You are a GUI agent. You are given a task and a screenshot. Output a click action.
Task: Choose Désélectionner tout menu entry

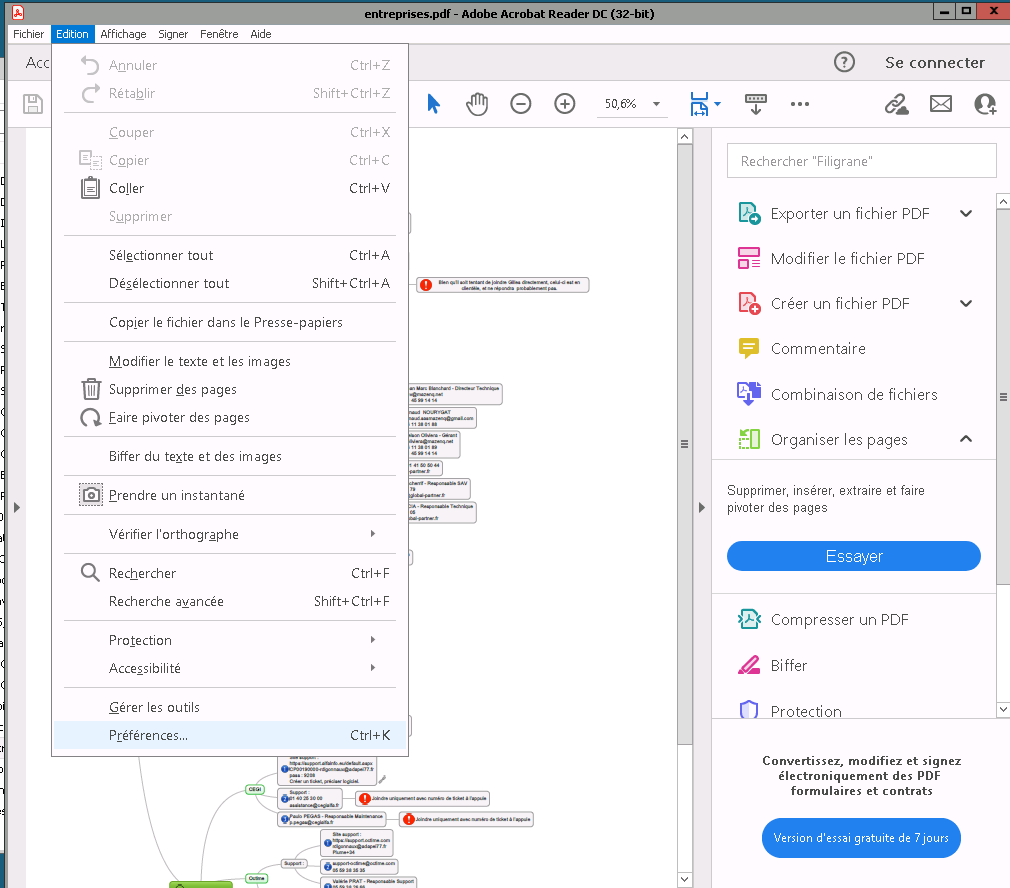(230, 283)
